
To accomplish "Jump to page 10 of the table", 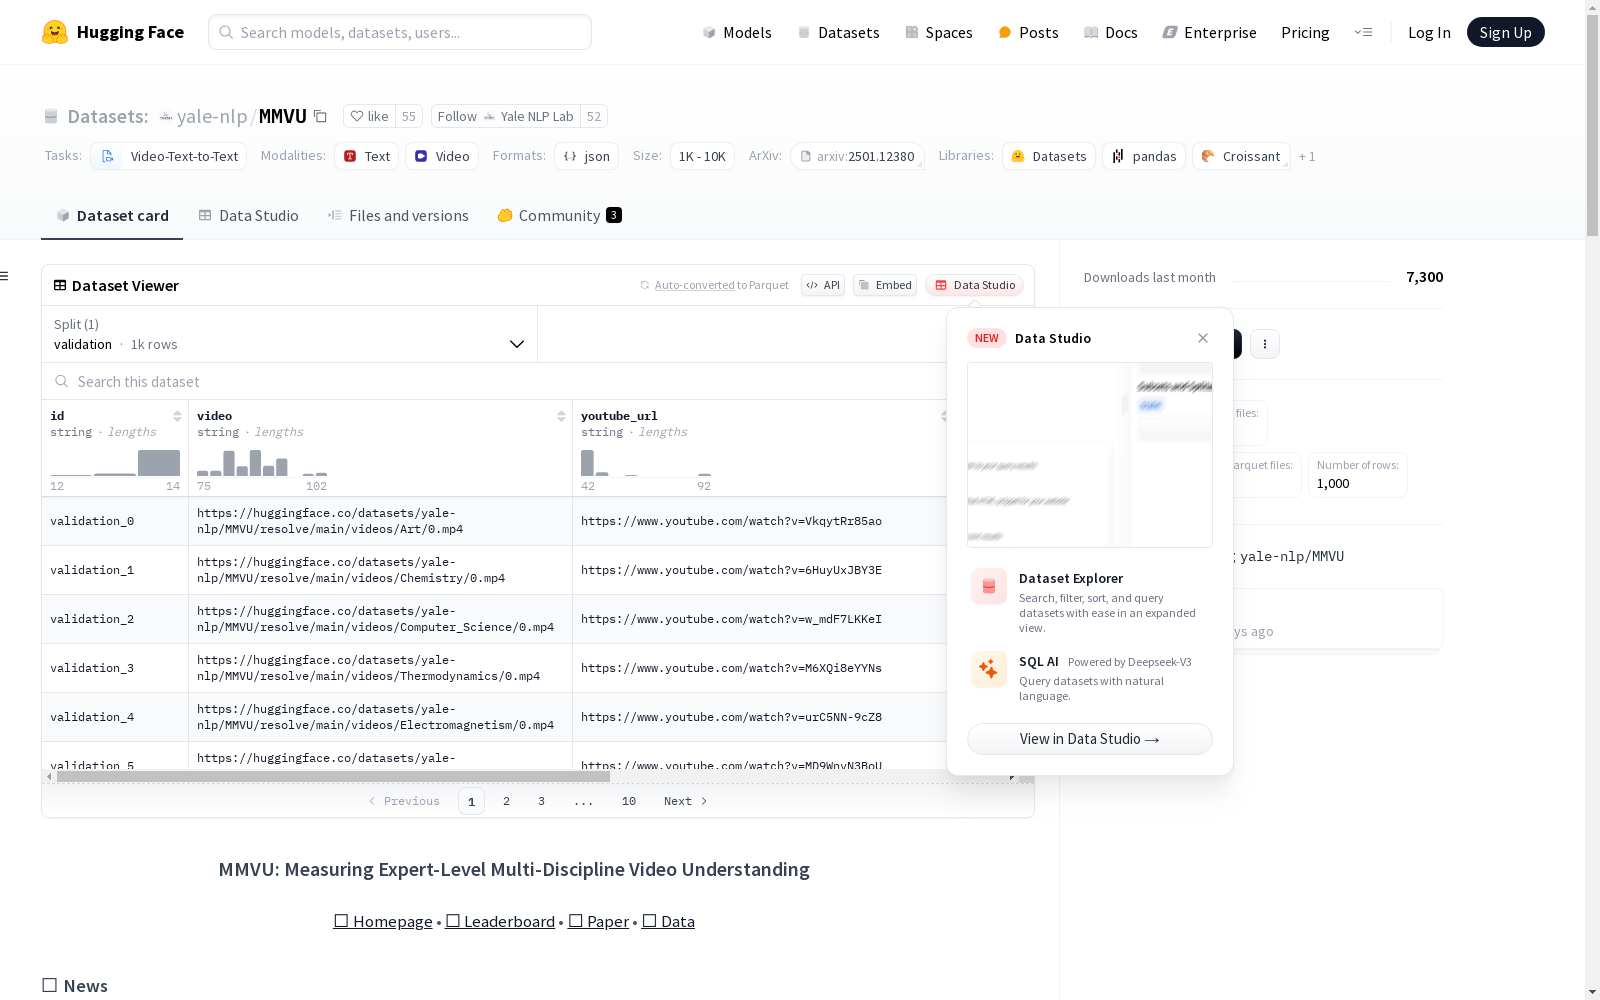I will (x=629, y=801).
